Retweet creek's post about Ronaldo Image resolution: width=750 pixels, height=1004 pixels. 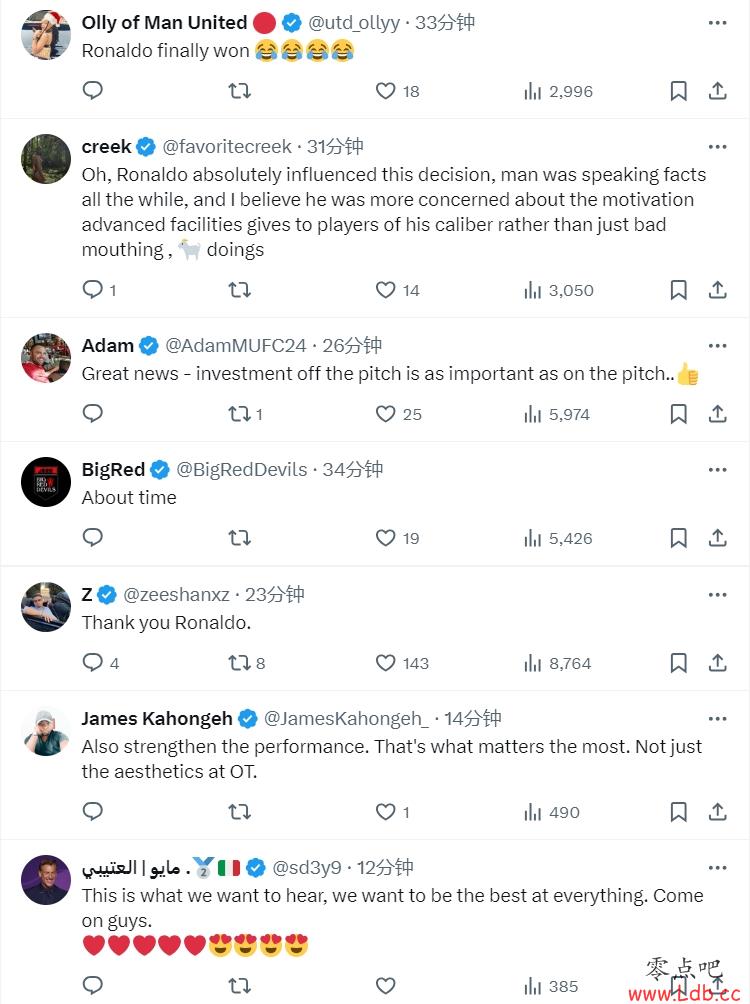(x=240, y=290)
